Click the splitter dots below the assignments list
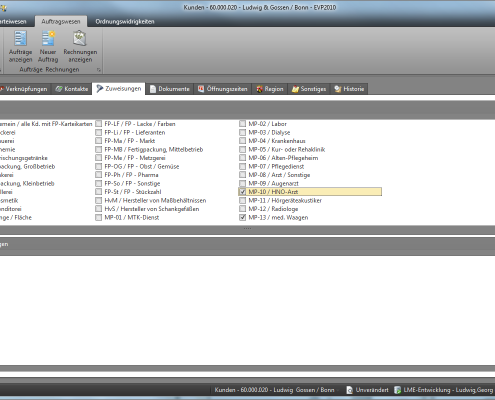This screenshot has width=495, height=400. 247,229
